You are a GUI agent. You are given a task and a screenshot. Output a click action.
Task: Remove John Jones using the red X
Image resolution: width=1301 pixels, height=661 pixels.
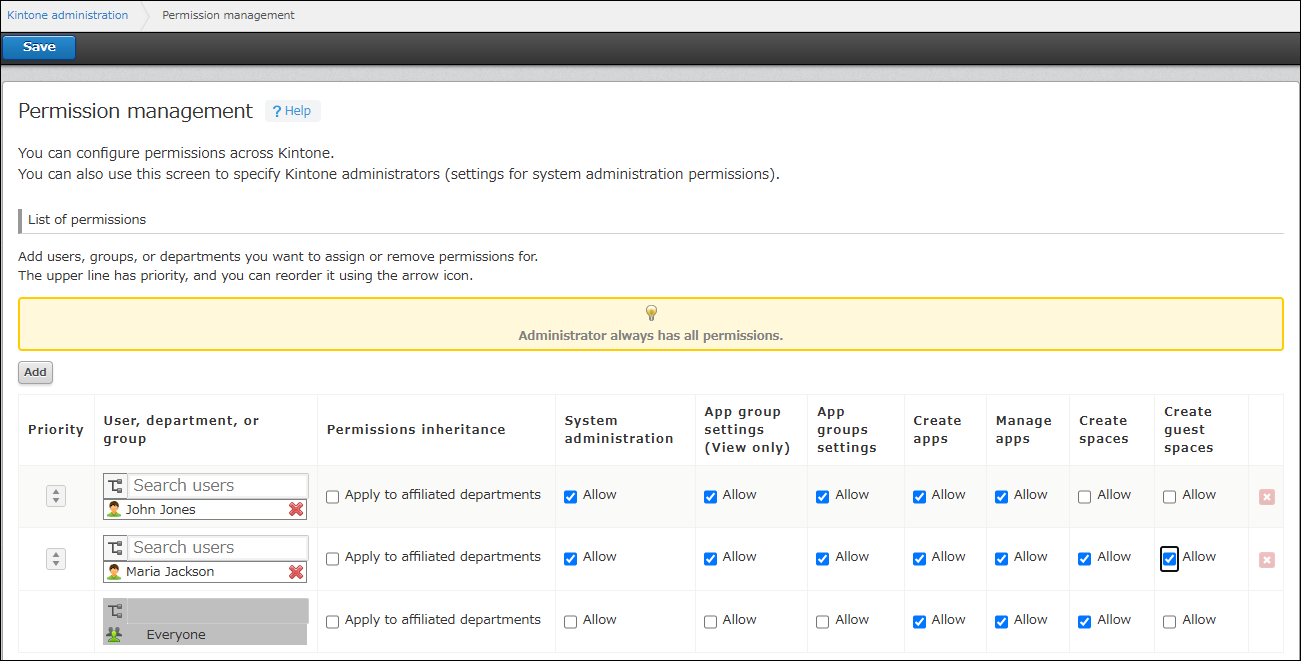click(296, 509)
